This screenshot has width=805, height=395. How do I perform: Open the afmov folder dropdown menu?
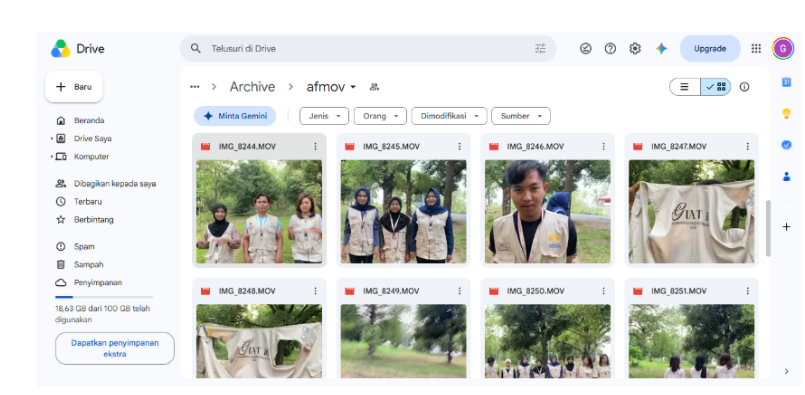pos(353,87)
